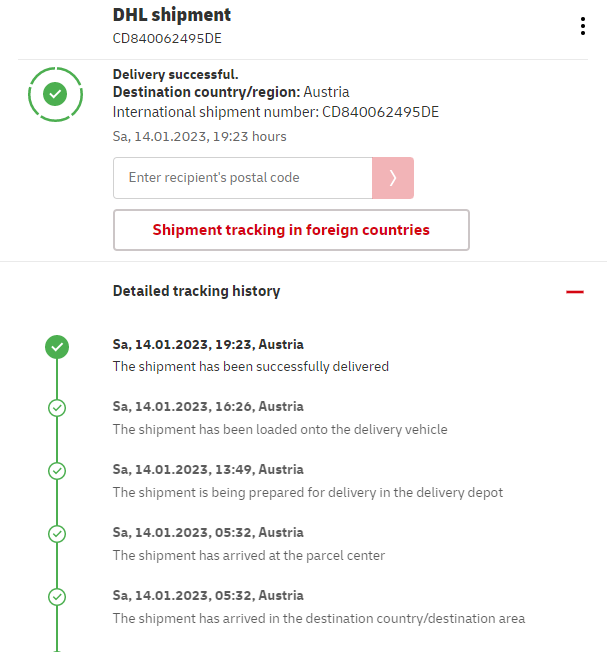Click the arrived in destination country checkmark

tap(57, 596)
